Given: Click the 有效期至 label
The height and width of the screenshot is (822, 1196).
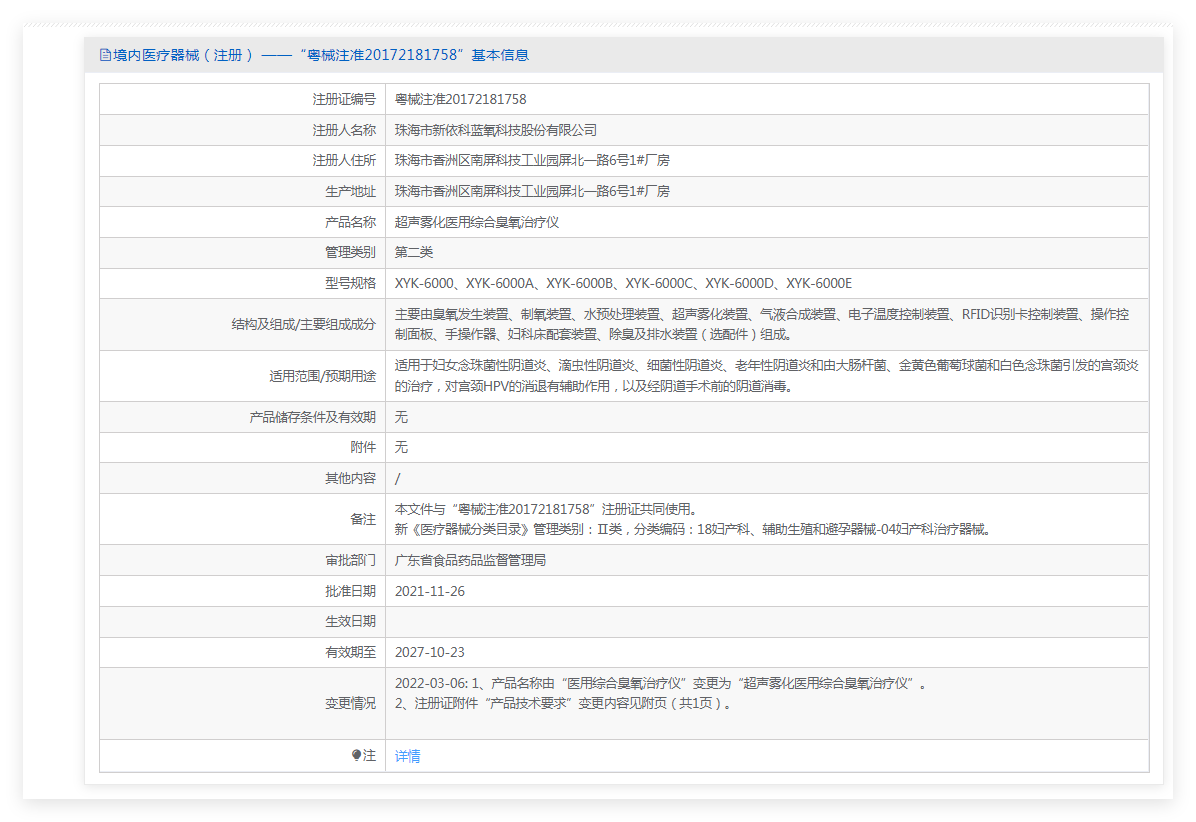Looking at the screenshot, I should pyautogui.click(x=350, y=652).
